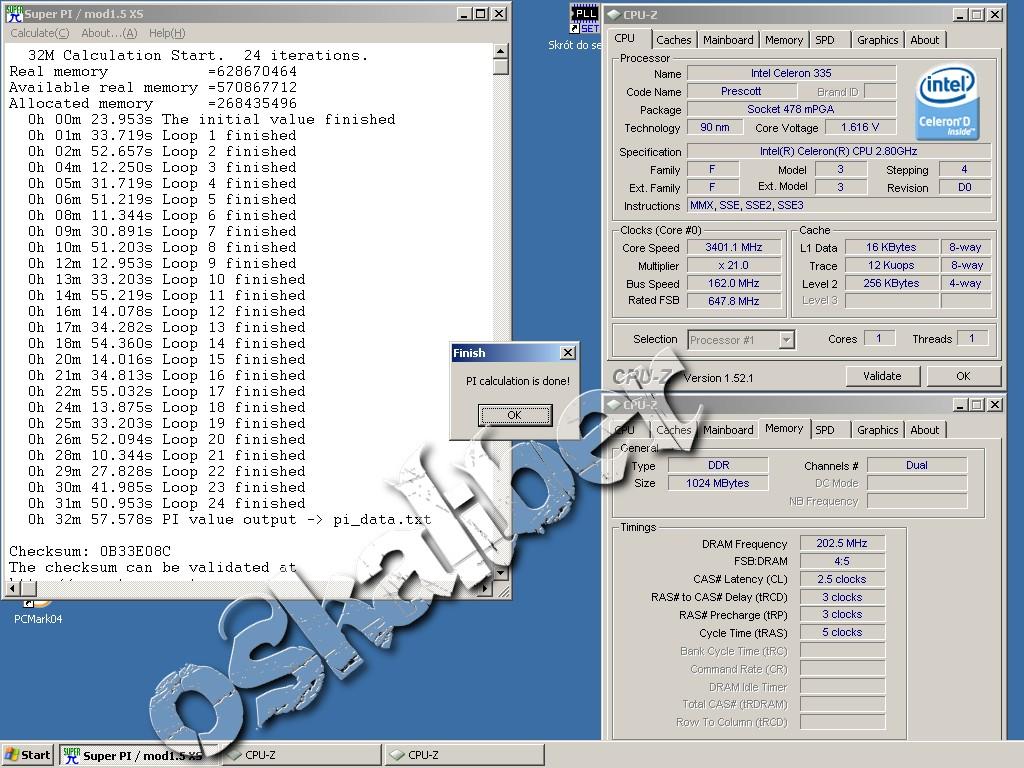This screenshot has height=768, width=1024.
Task: Click Super PI vertical scrollbar down arrow
Action: pyautogui.click(x=501, y=573)
